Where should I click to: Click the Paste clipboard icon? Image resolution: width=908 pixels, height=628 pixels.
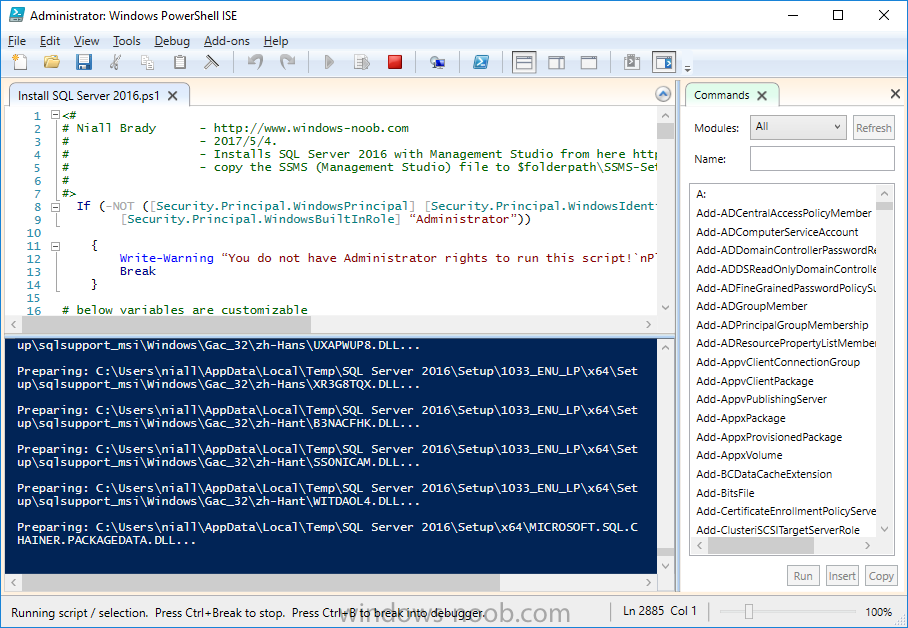pos(180,62)
